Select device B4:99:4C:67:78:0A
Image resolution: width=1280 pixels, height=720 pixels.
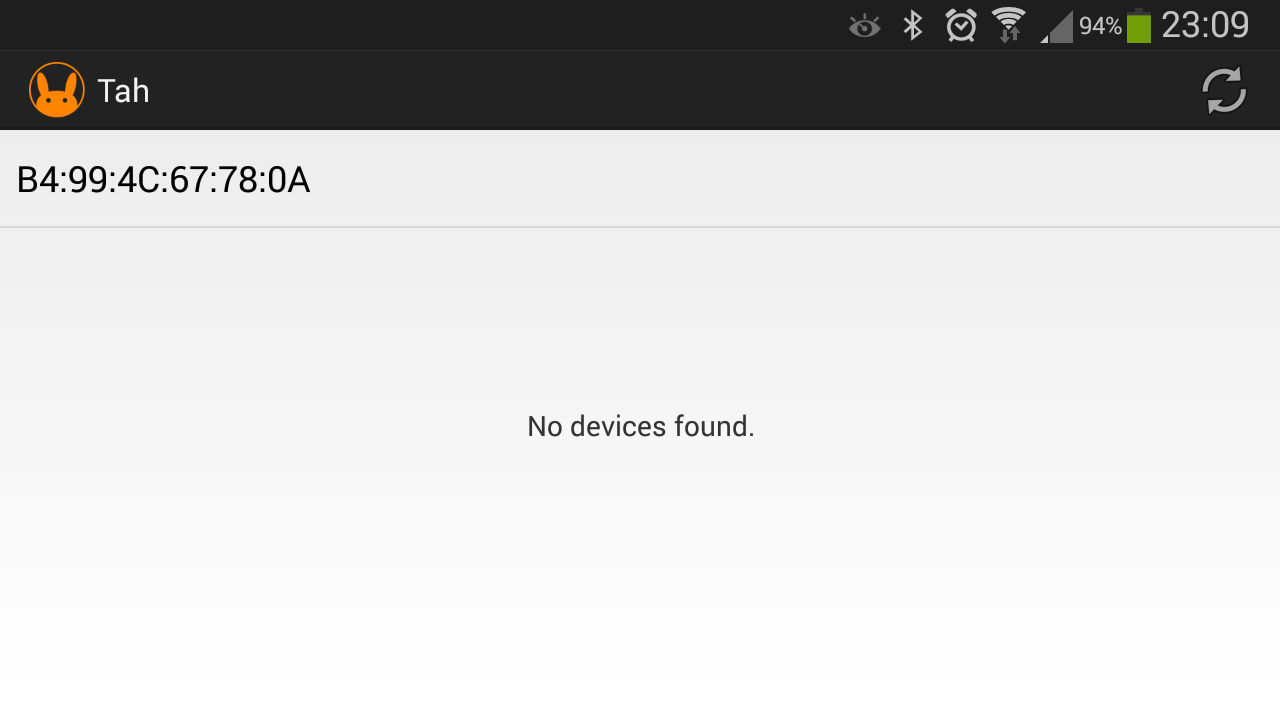tap(163, 180)
